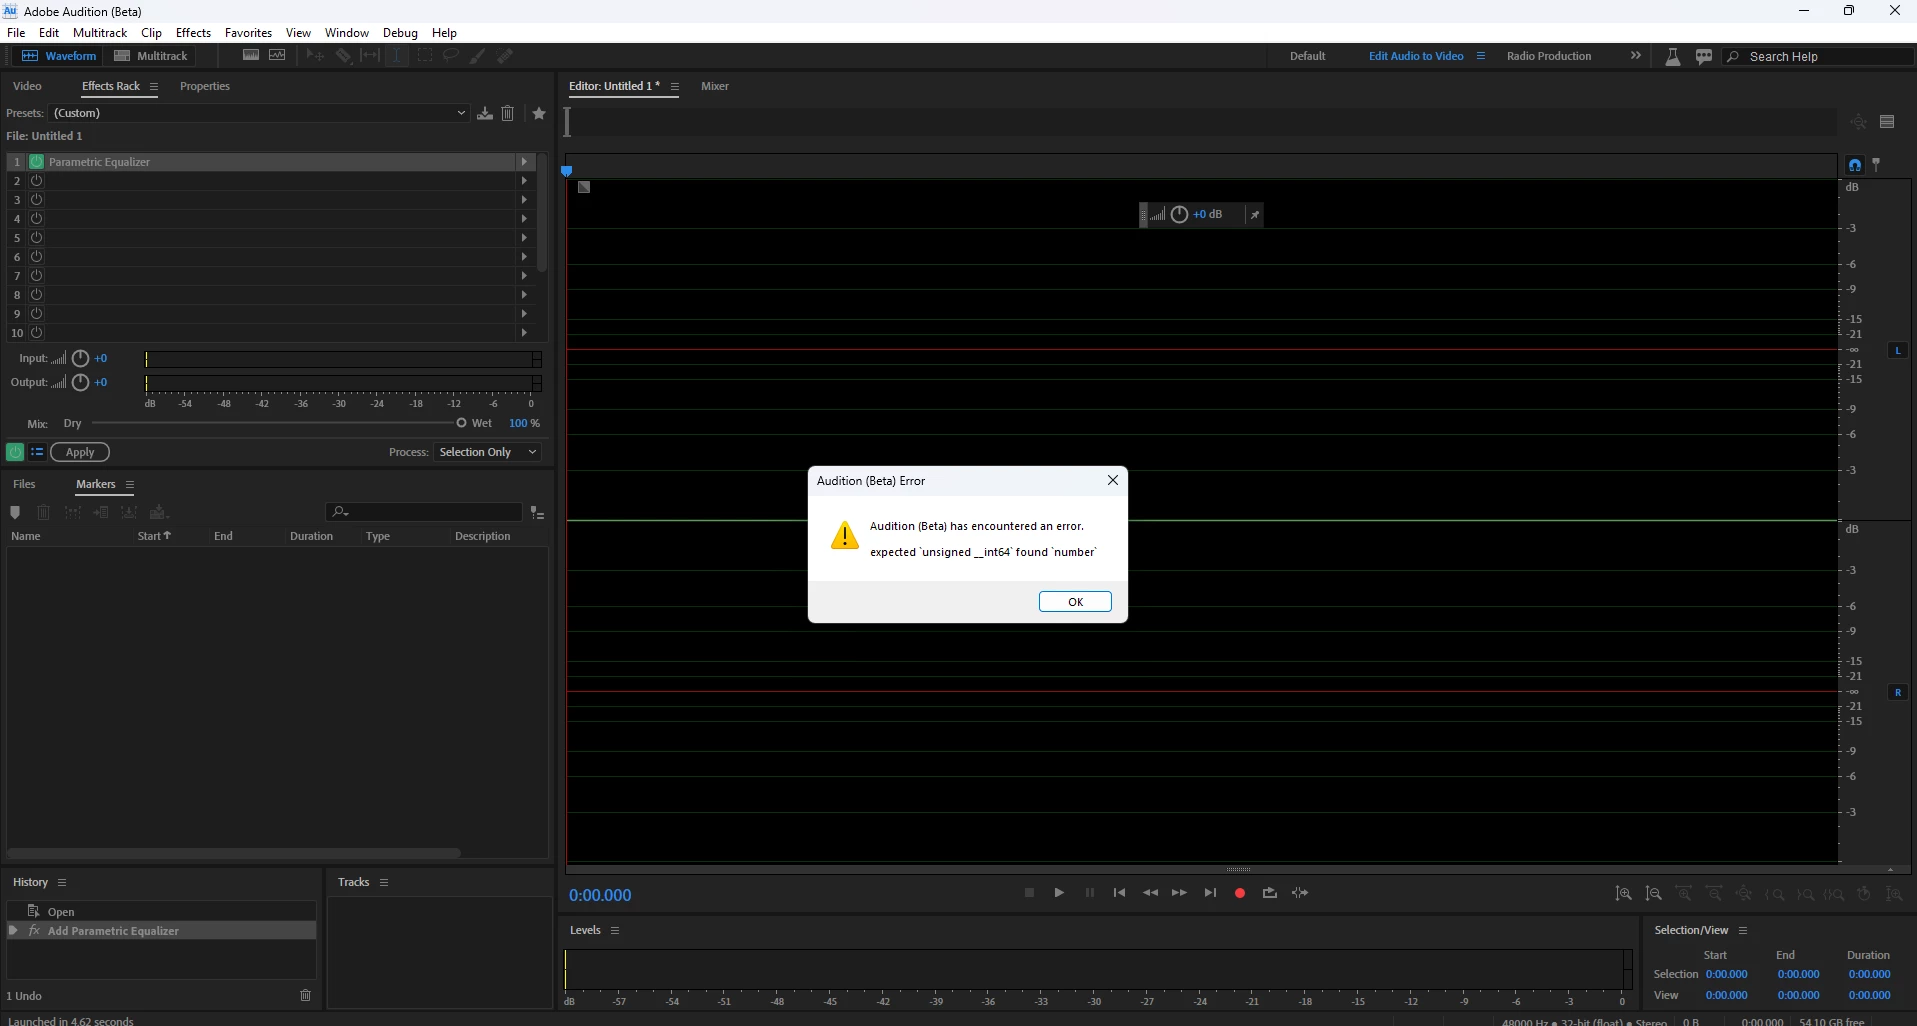This screenshot has width=1917, height=1026.
Task: Toggle power for effect slot 10
Action: 37,333
